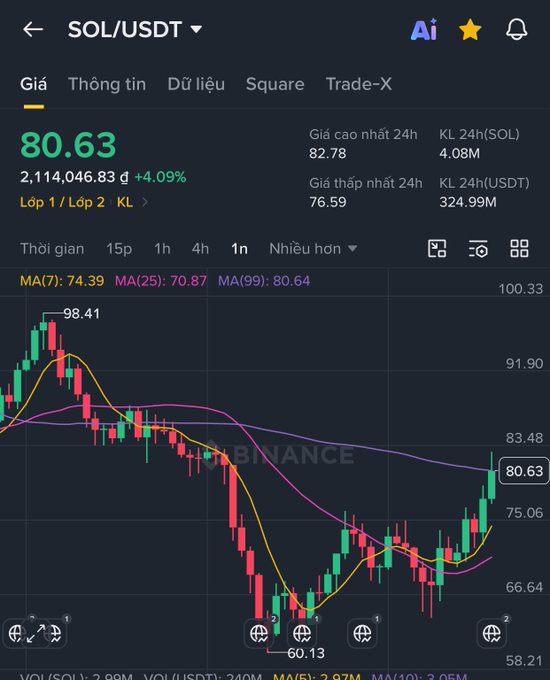Select the 15p timeframe
The width and height of the screenshot is (550, 680).
[x=119, y=249]
